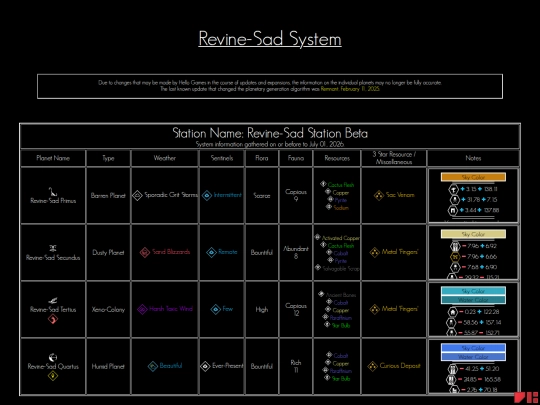This screenshot has width=540, height=405.
Task: Click the red weather icon beside Sand Blizzards
Action: [x=145, y=252]
